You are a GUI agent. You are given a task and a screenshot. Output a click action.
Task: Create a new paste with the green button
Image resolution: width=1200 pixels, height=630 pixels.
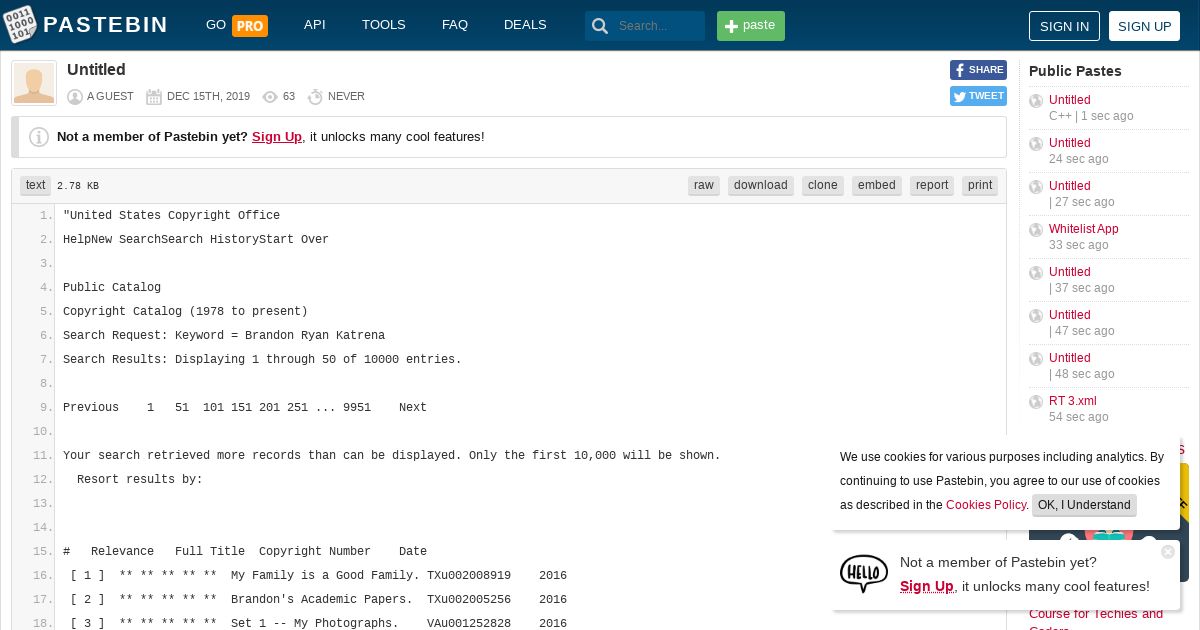(751, 26)
